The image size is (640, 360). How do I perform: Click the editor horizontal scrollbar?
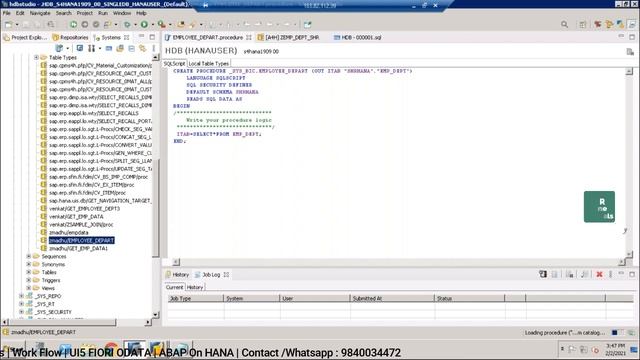[398, 262]
